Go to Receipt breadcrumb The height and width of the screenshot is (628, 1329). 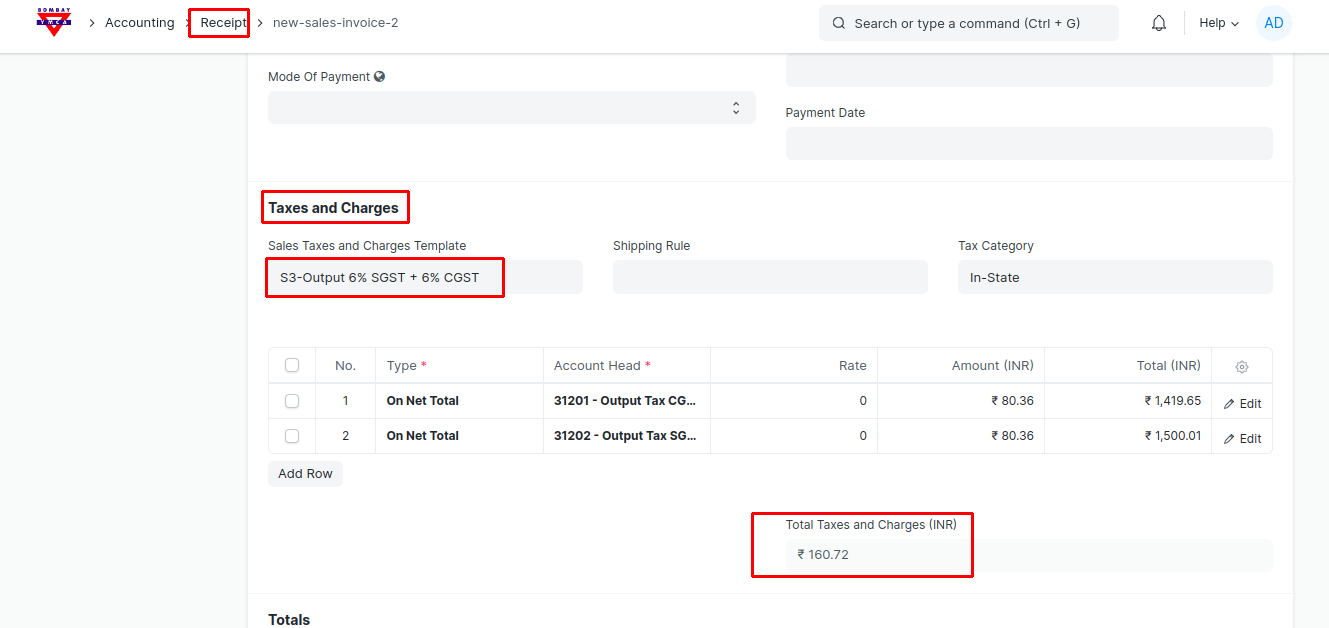tap(222, 23)
